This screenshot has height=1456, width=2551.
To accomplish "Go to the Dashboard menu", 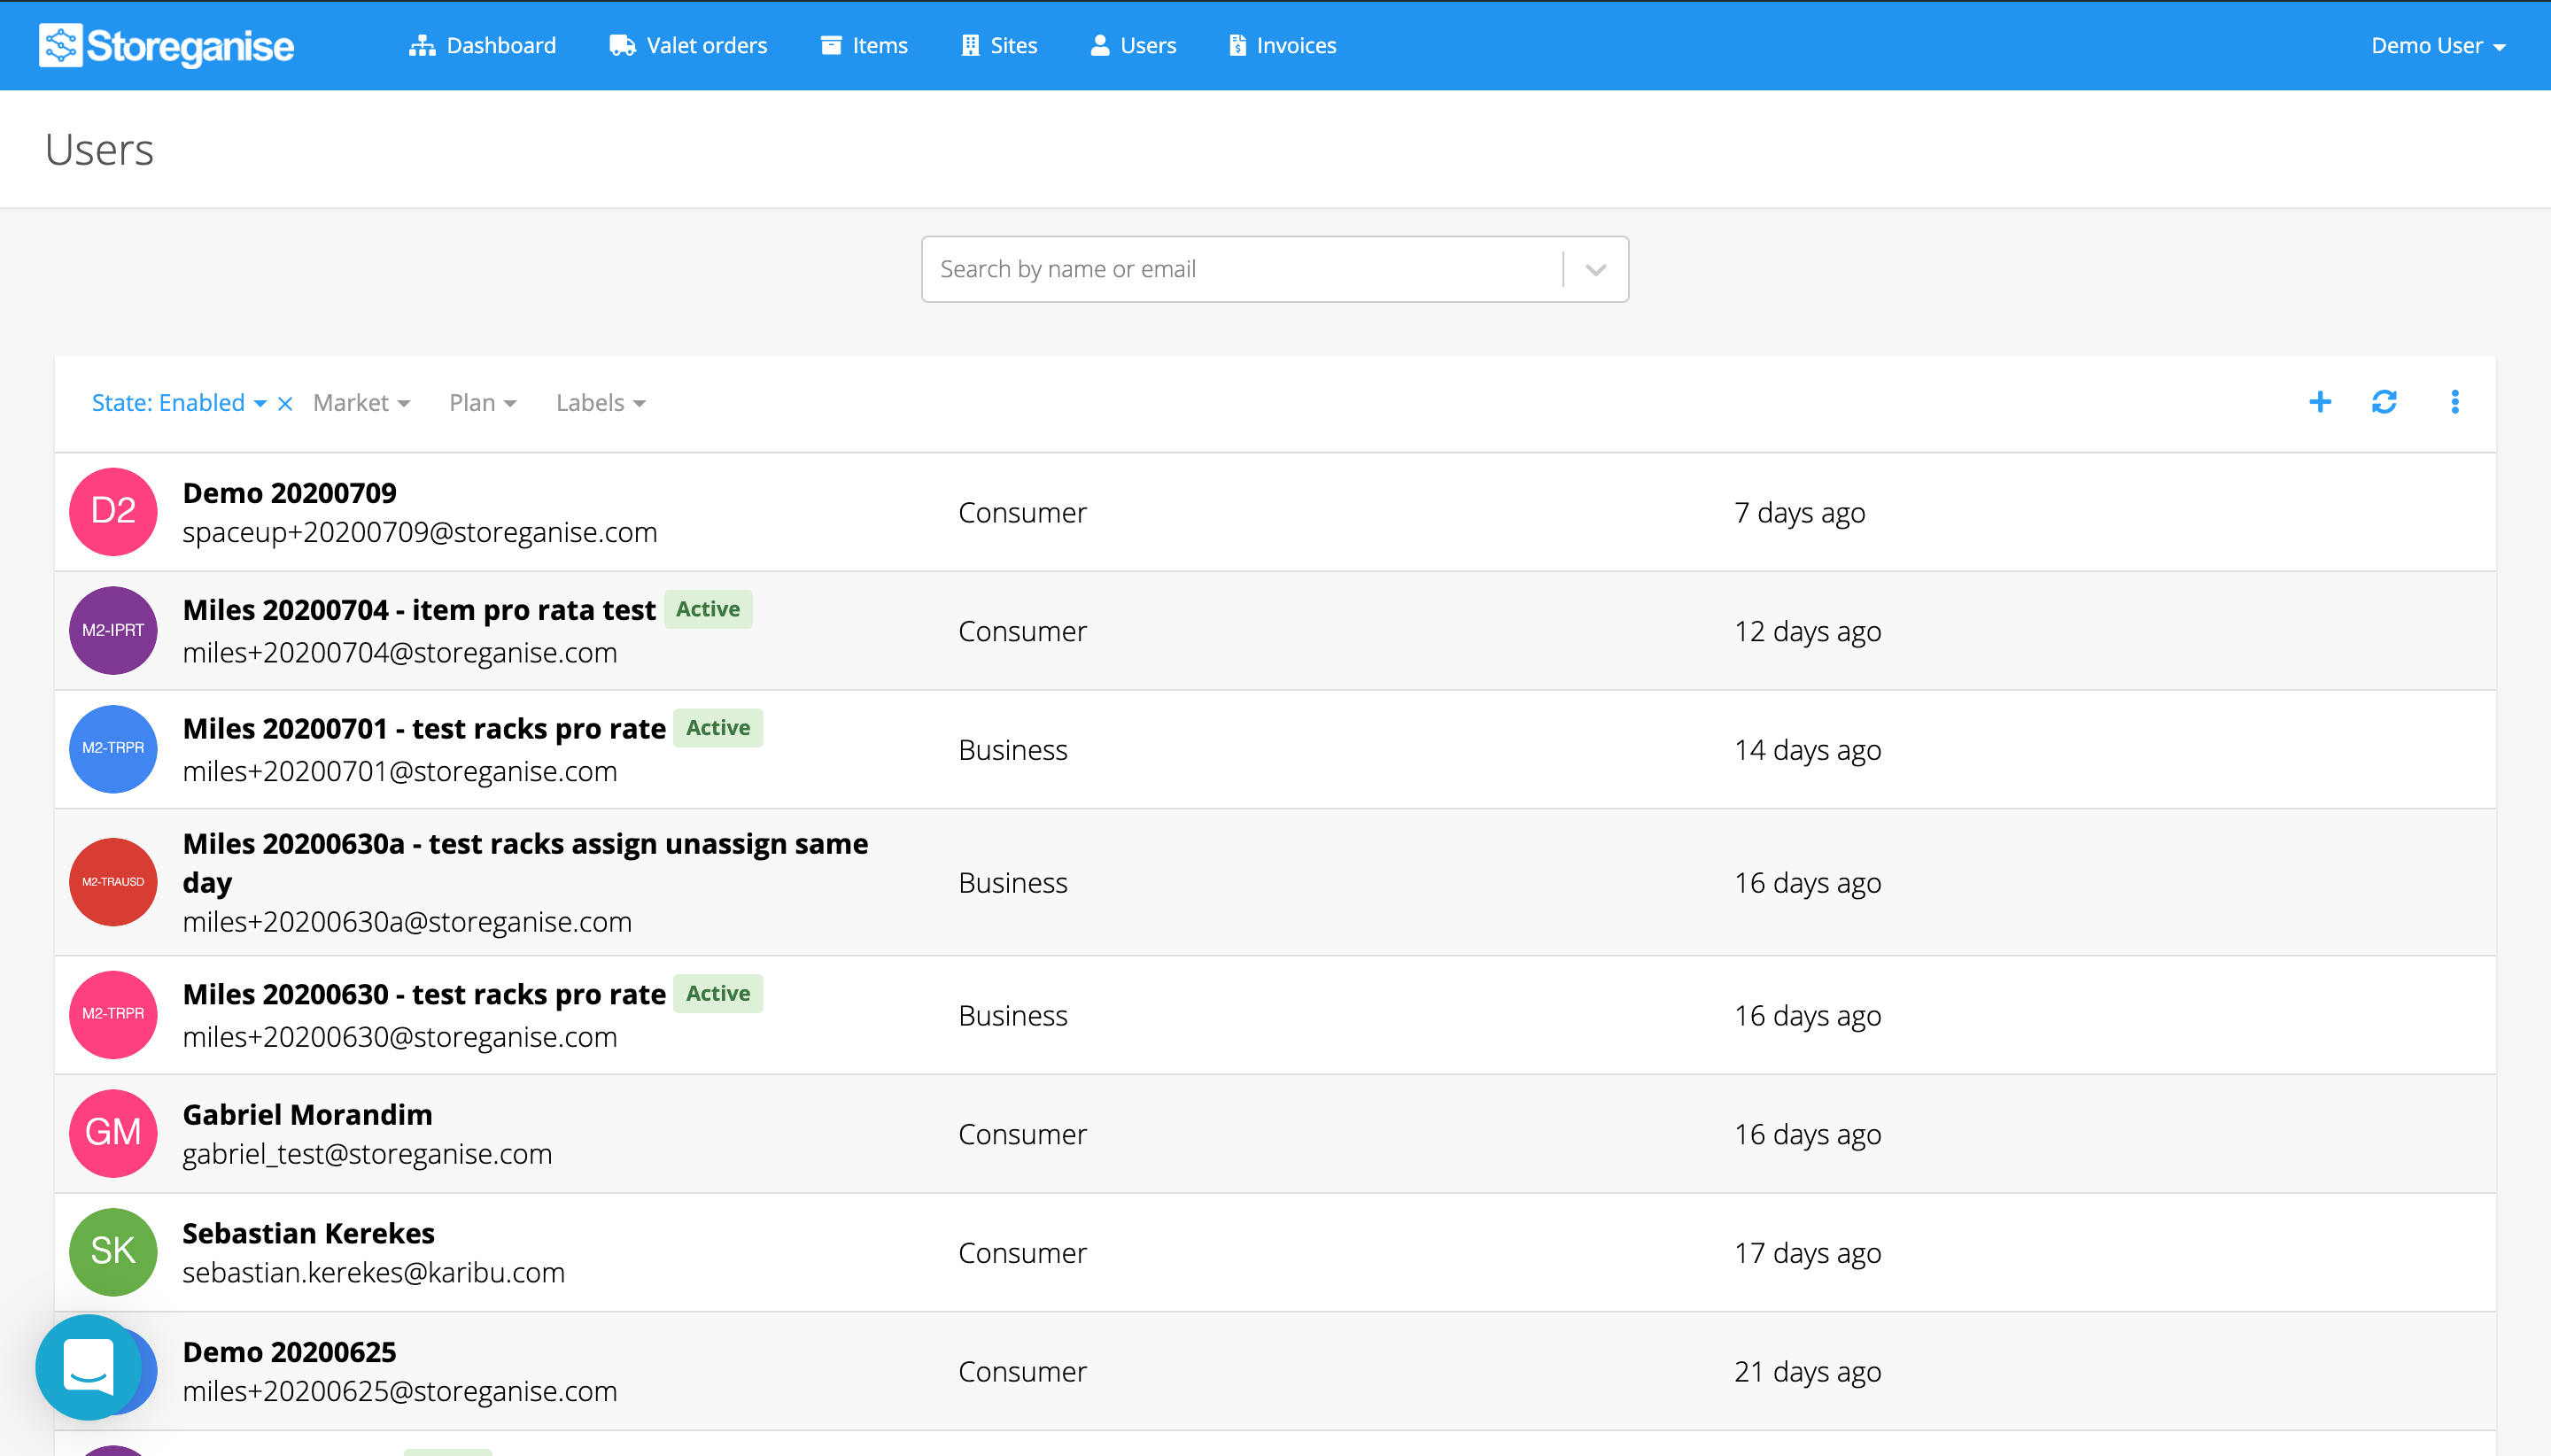I will (482, 46).
